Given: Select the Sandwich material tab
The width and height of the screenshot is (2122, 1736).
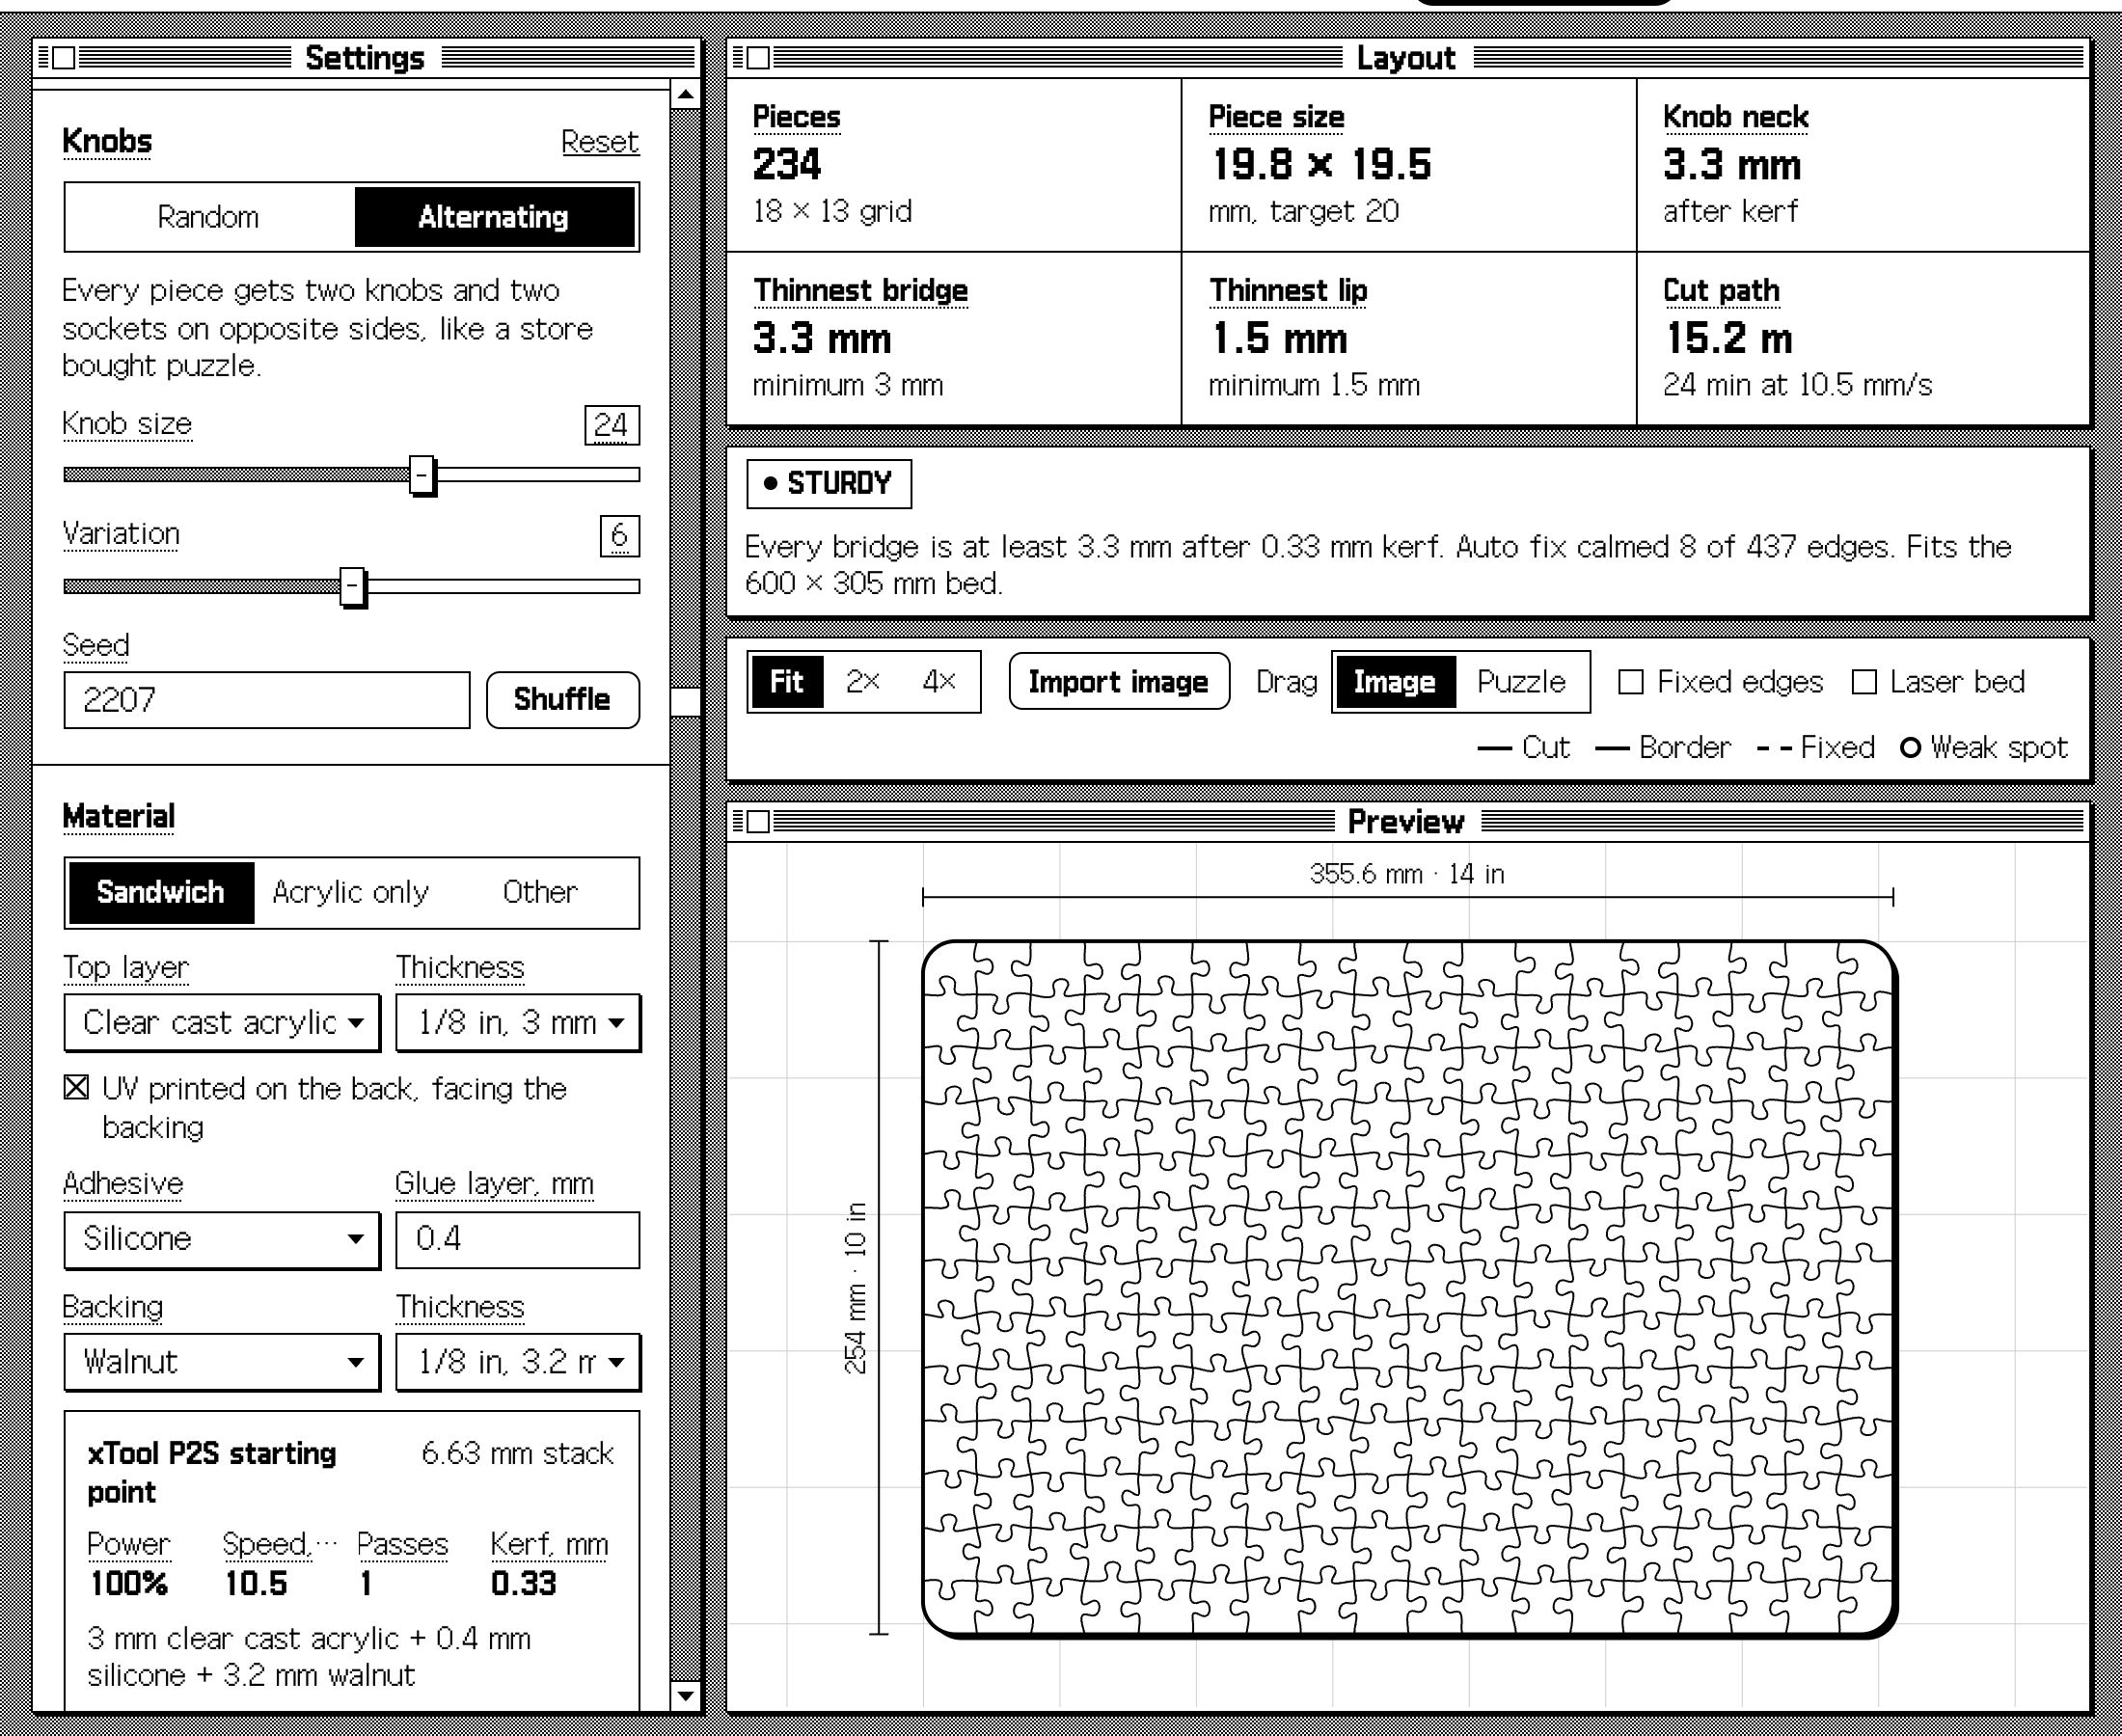Looking at the screenshot, I should pyautogui.click(x=161, y=892).
